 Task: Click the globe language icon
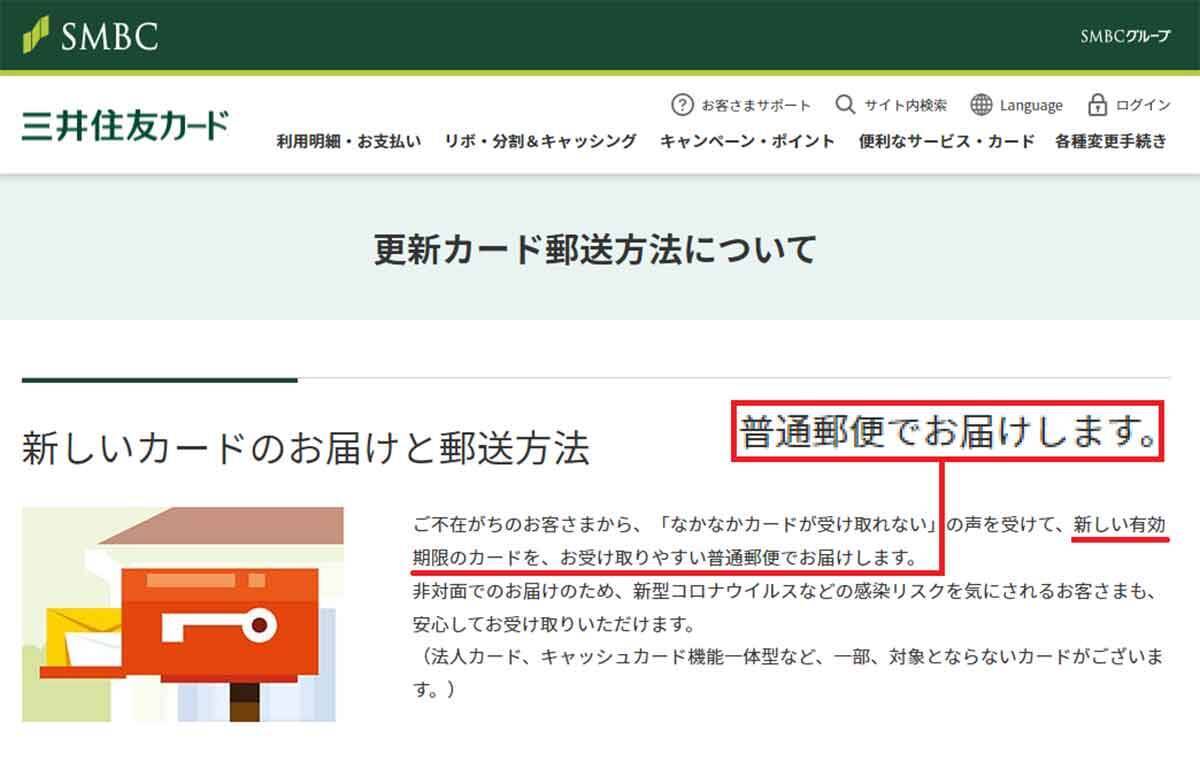981,105
